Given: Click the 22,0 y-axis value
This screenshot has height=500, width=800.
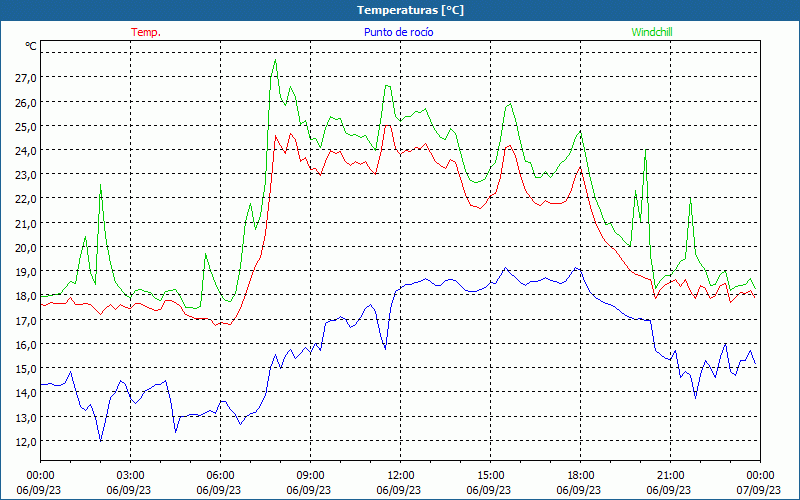Looking at the screenshot, I should point(26,199).
